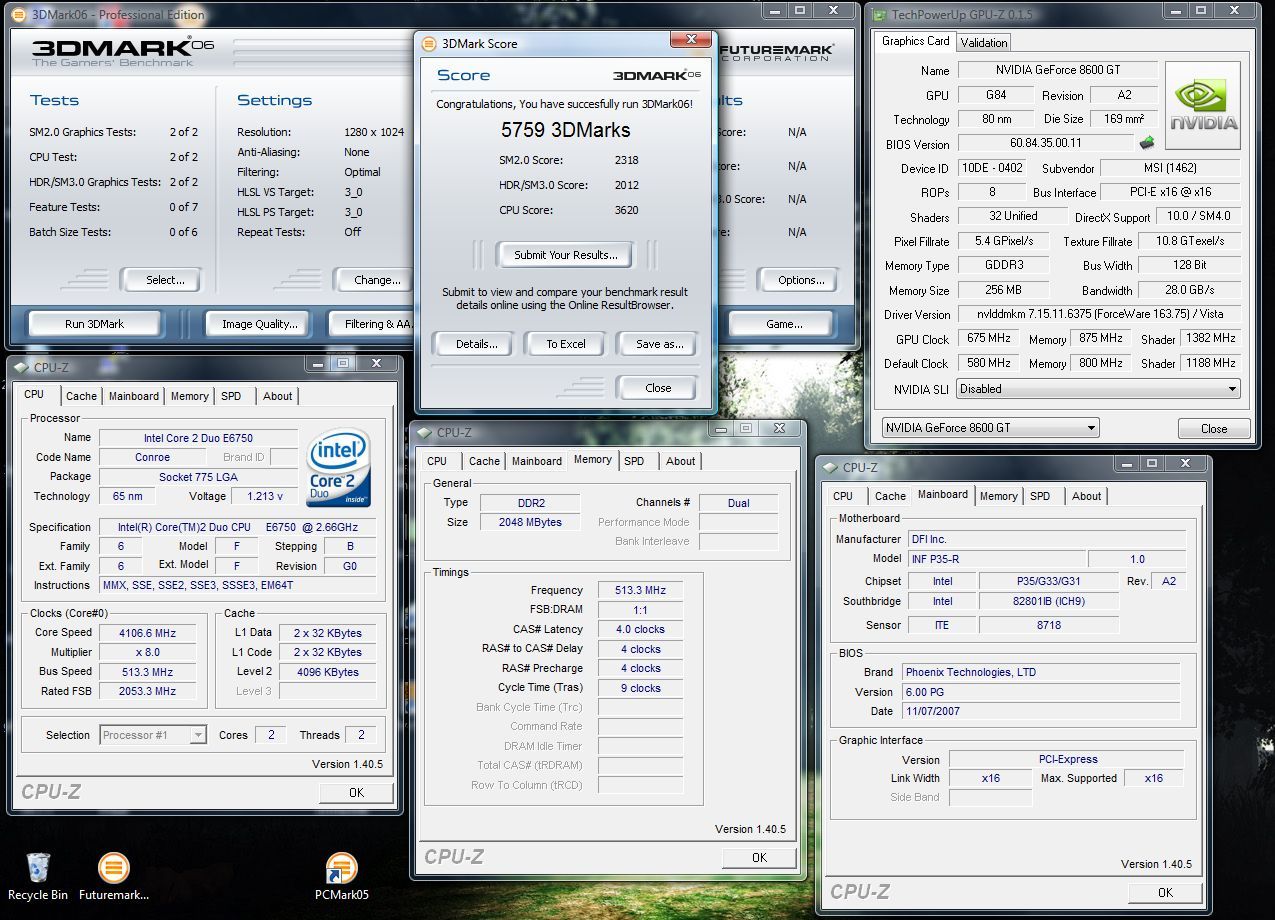
Task: Switch to the Validation tab in GPU-Z
Action: click(x=983, y=42)
